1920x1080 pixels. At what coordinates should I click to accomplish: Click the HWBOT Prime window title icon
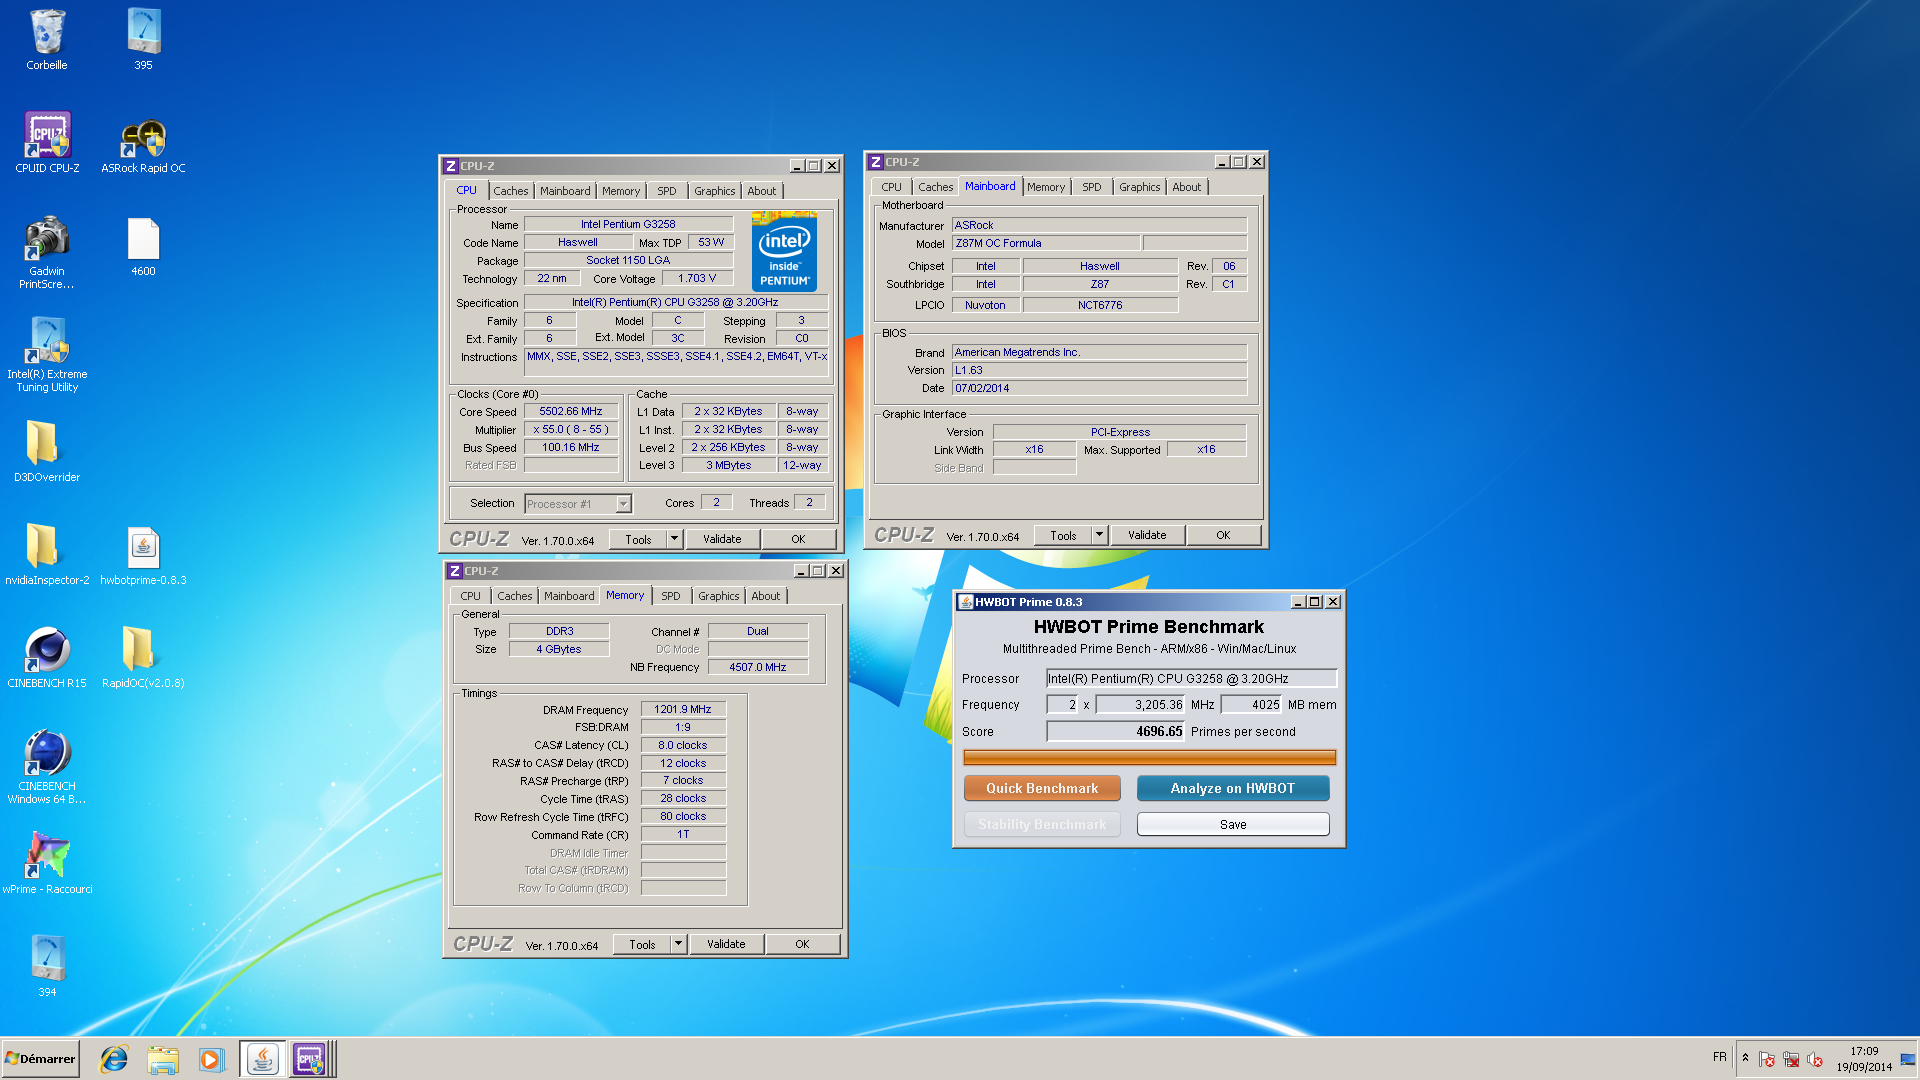[966, 602]
